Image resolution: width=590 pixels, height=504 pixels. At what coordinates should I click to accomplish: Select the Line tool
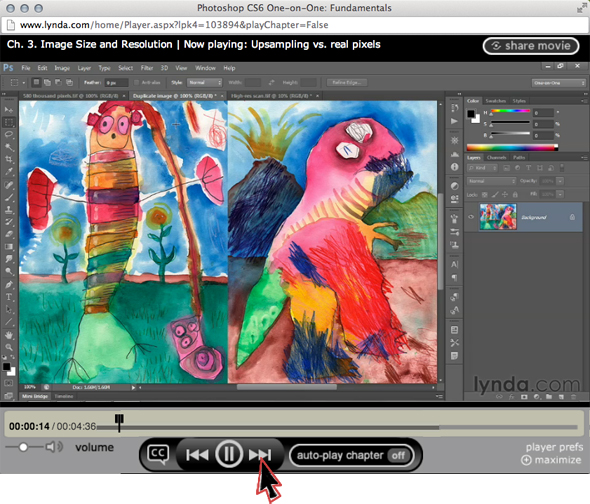[x=9, y=322]
